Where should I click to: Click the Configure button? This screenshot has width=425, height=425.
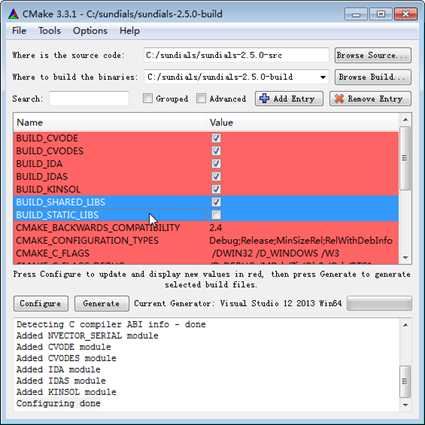point(41,304)
